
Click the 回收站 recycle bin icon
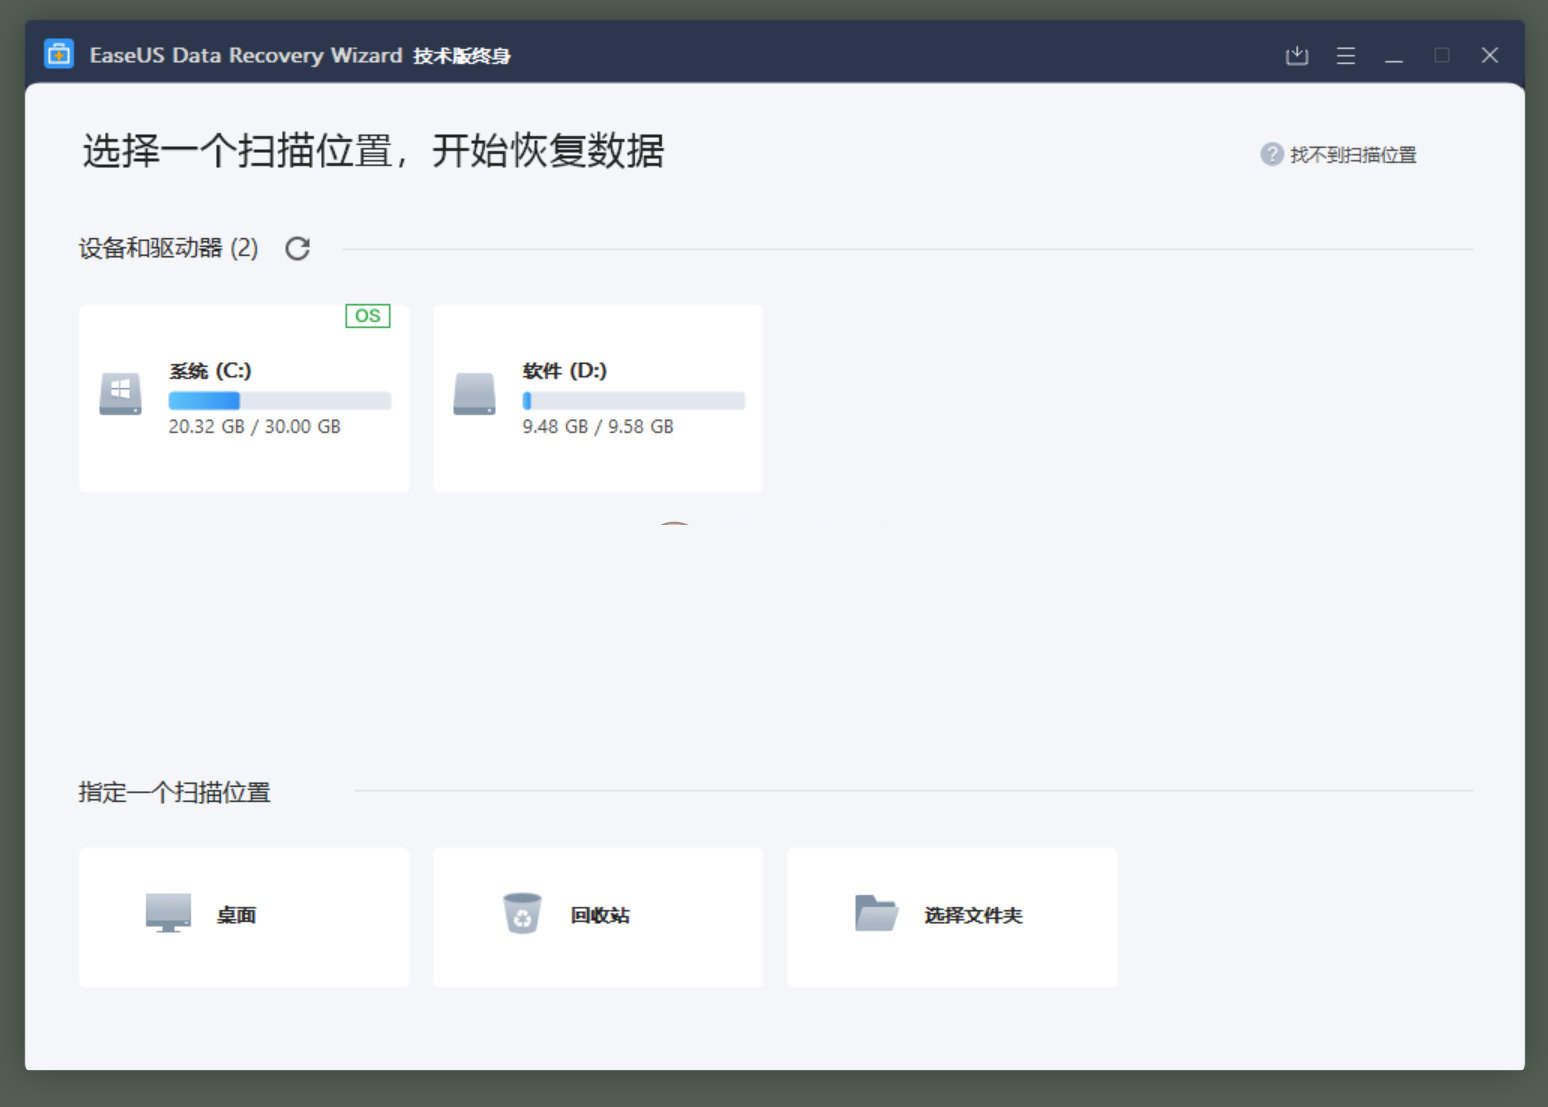521,914
